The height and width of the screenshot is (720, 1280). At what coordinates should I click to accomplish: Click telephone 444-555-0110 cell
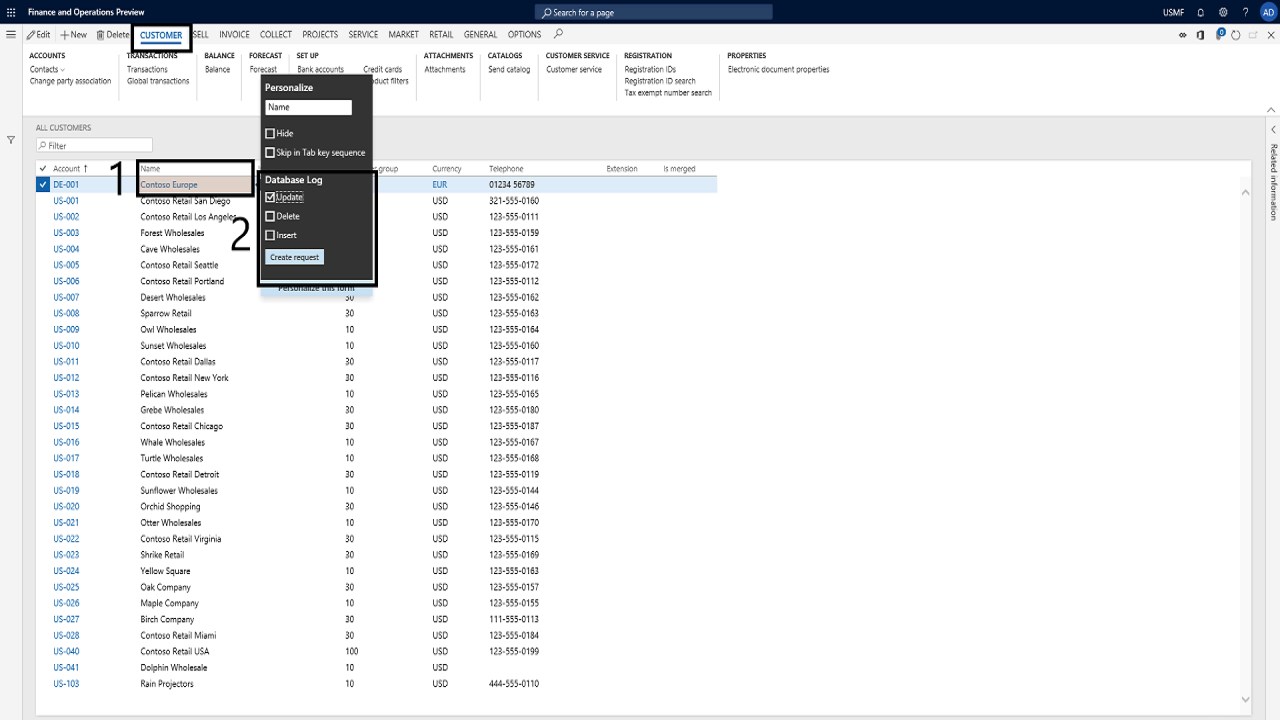[514, 683]
